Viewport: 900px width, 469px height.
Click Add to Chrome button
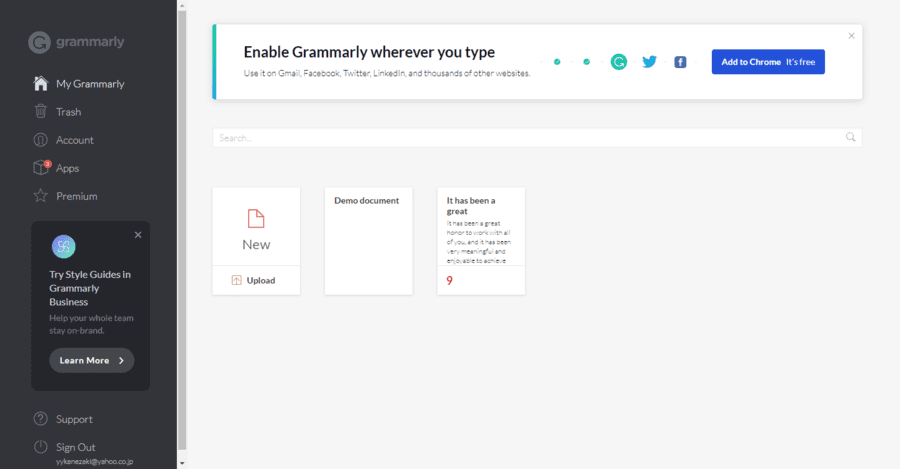(768, 61)
